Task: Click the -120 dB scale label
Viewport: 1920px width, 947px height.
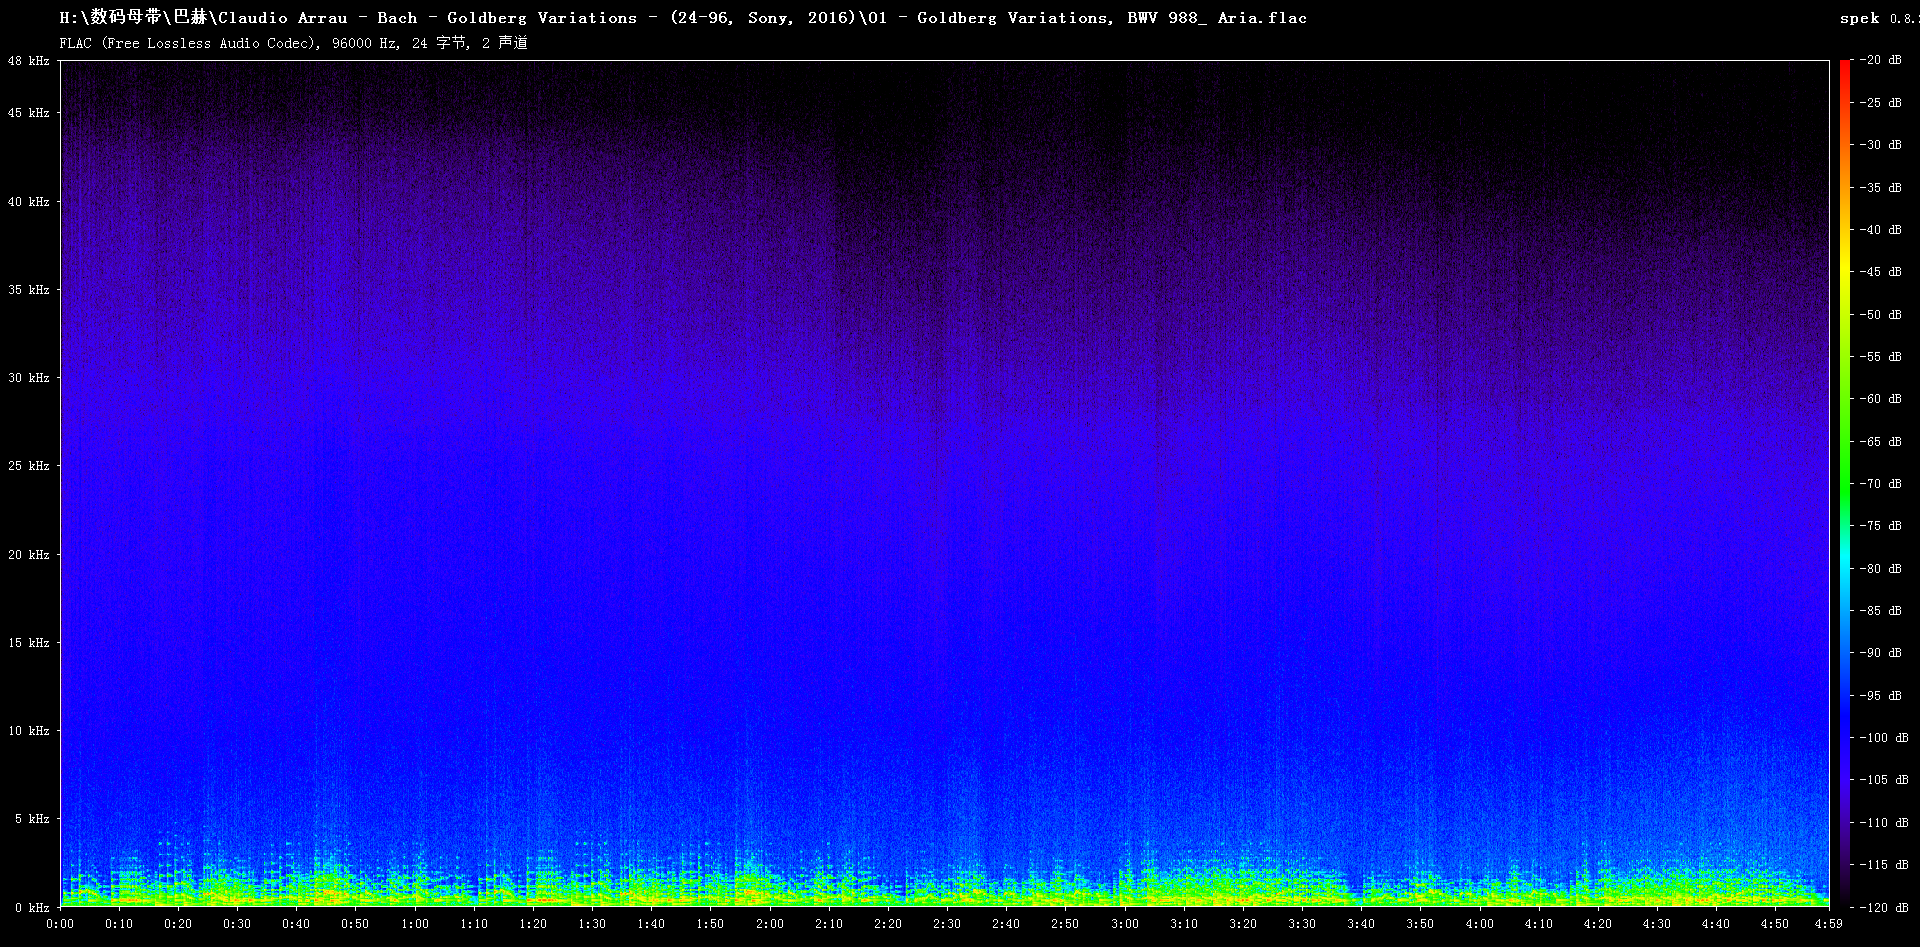Action: pos(1884,908)
